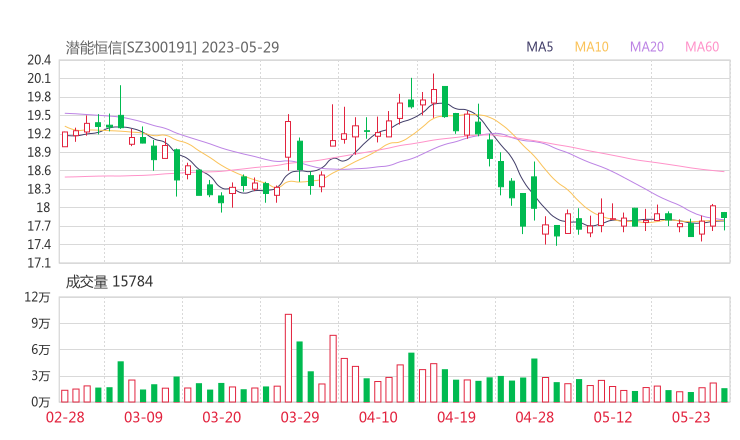Click the 20.4 price axis label
This screenshot has width=740, height=440.
point(39,61)
